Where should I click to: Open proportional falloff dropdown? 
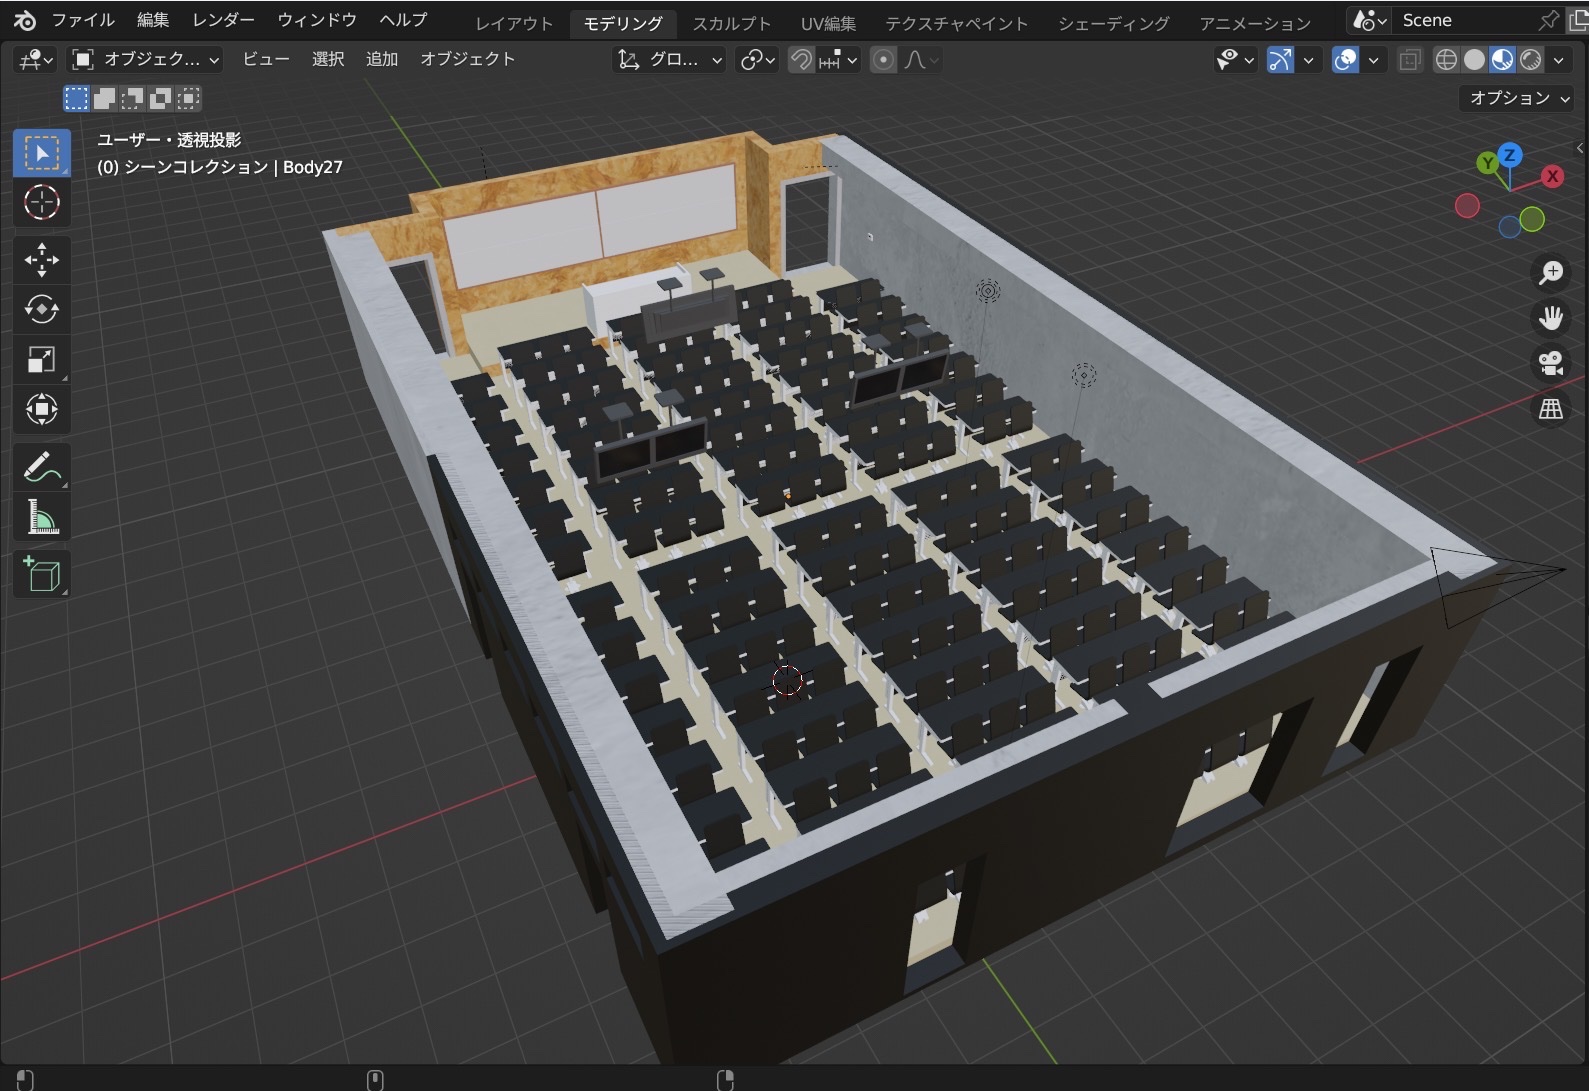(921, 60)
